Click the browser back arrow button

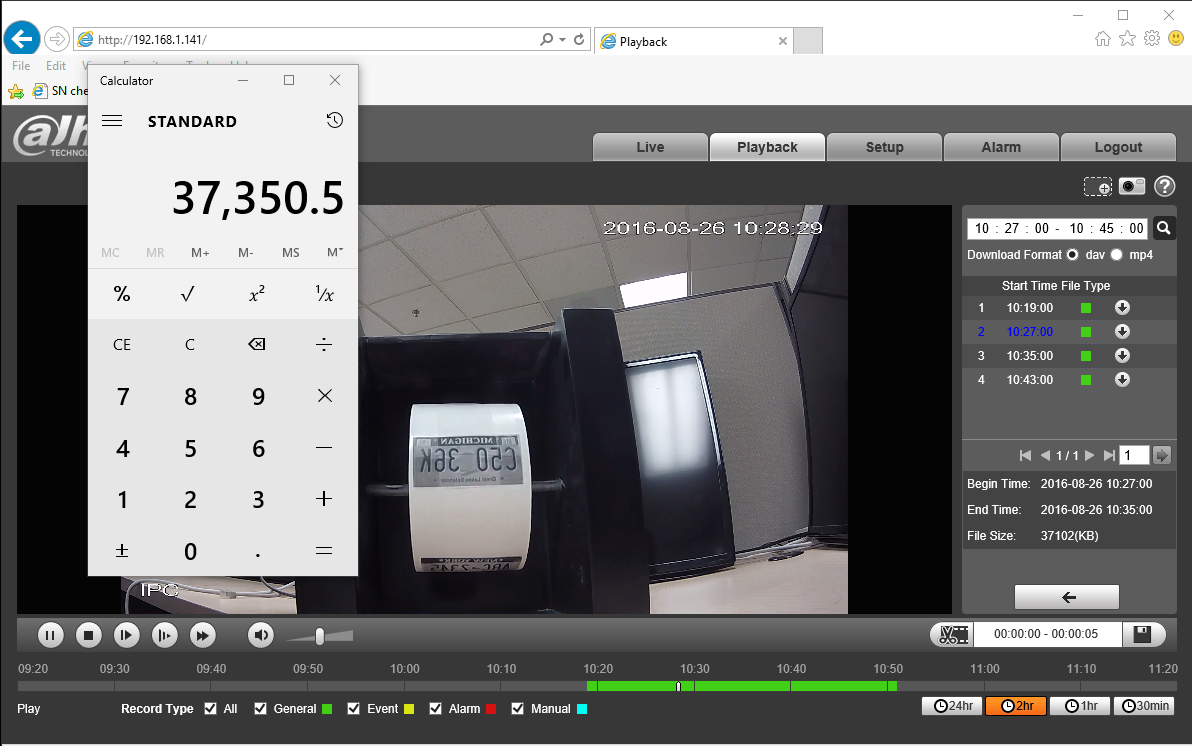(x=22, y=39)
